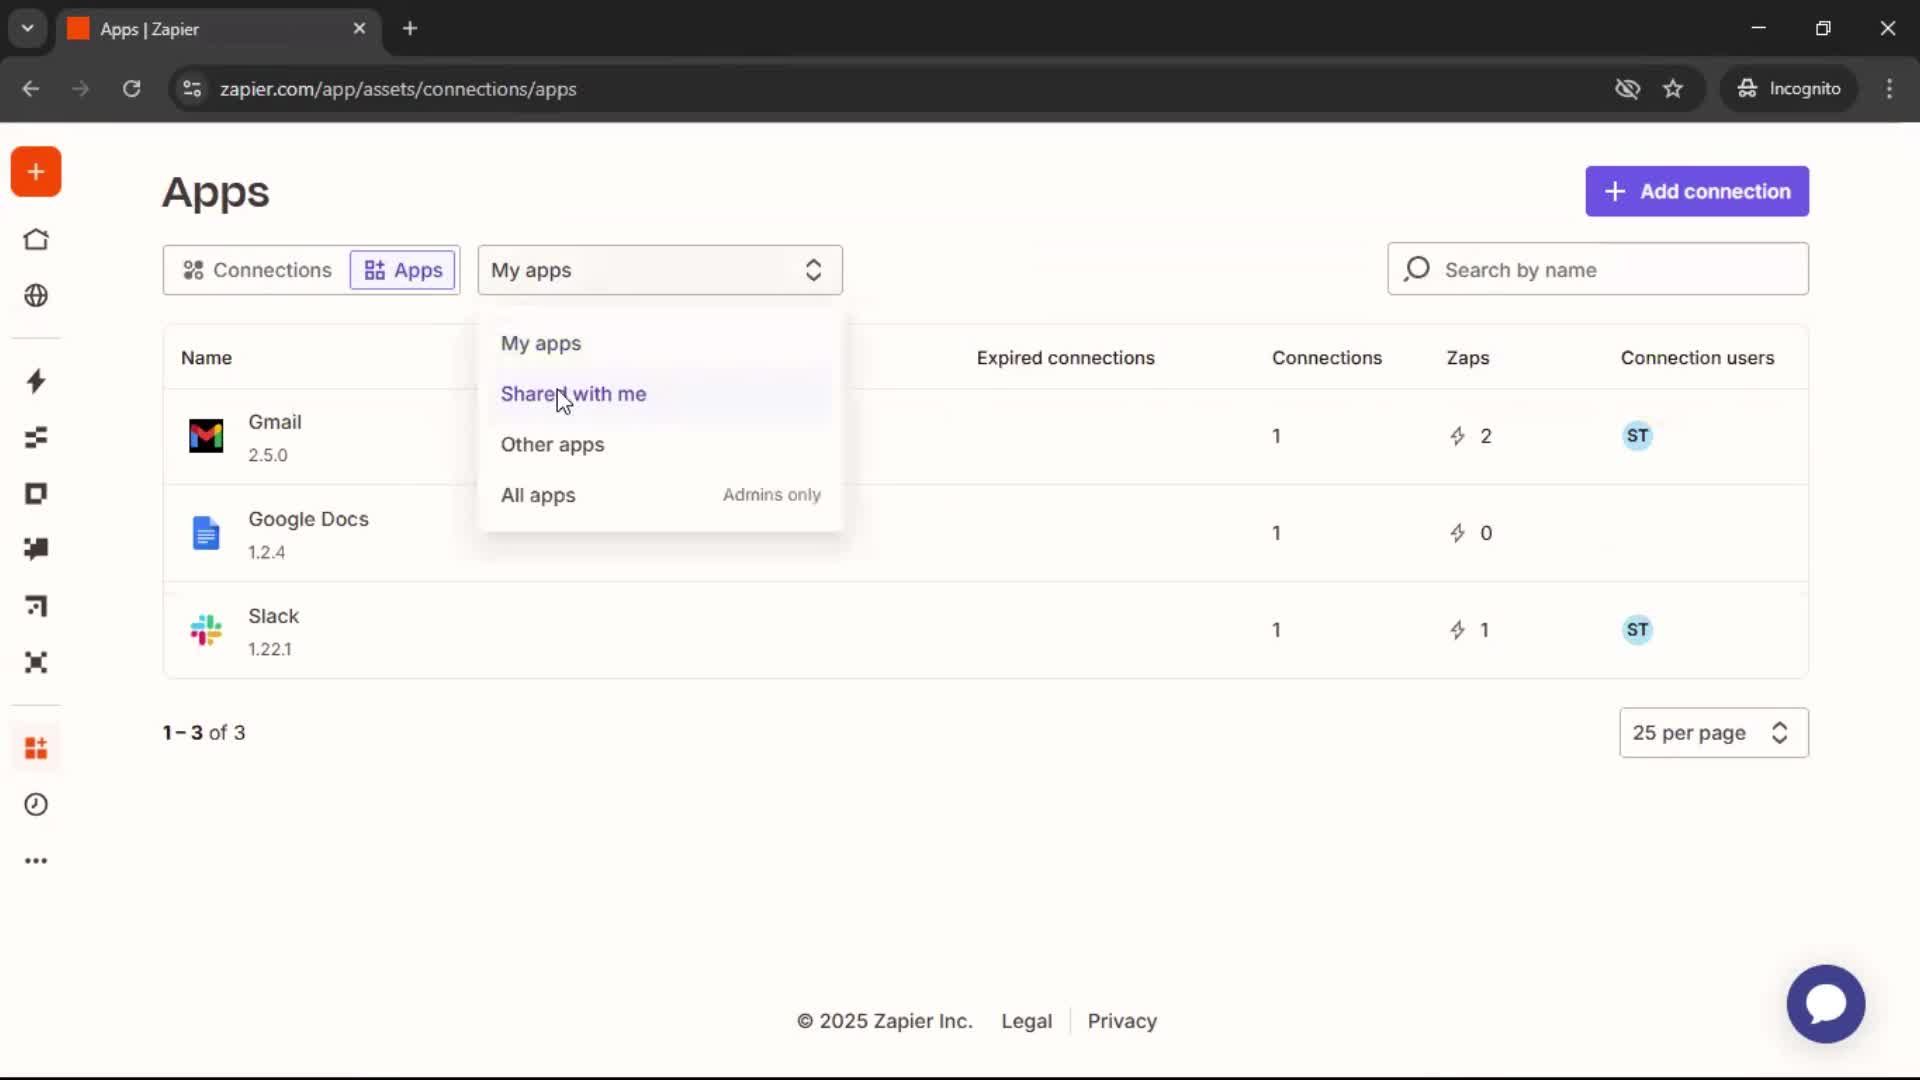
Task: Go back to previous page
Action: (x=31, y=89)
